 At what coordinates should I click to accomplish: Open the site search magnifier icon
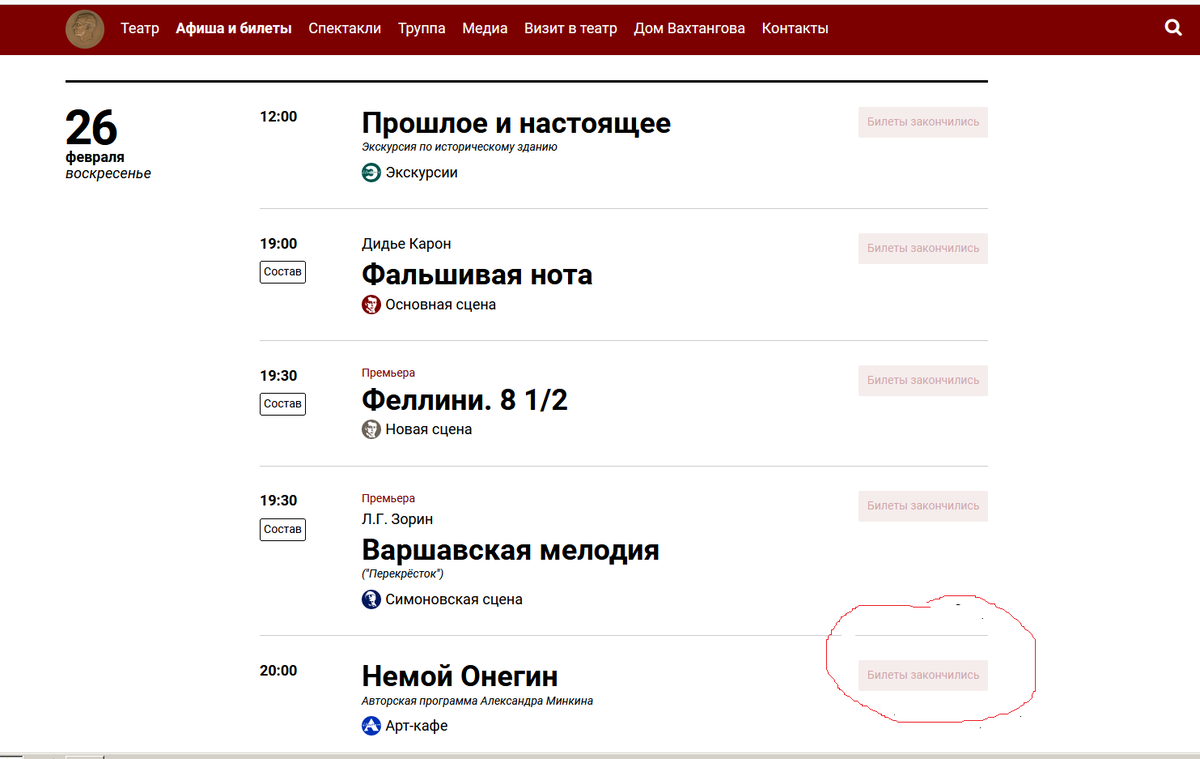point(1174,28)
